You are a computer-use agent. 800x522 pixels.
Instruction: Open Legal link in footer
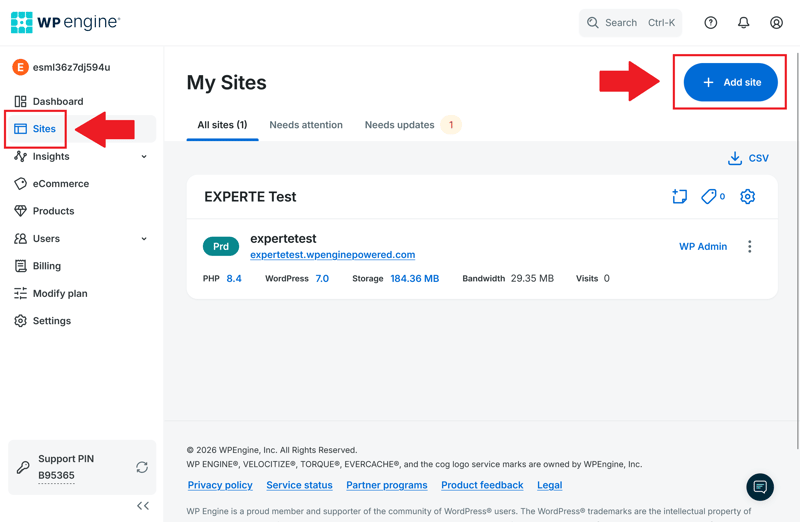(x=549, y=485)
